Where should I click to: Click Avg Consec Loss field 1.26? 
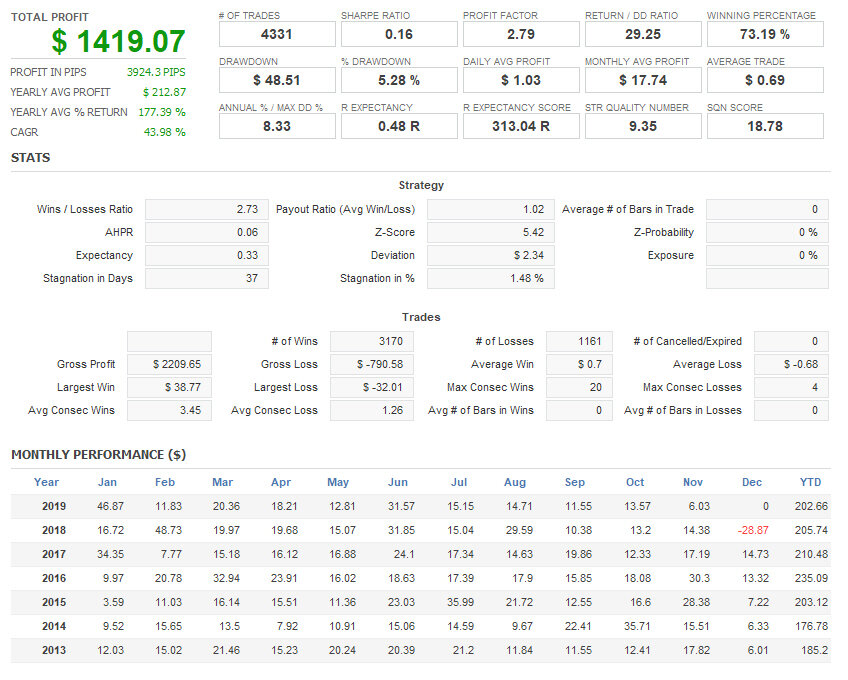click(x=372, y=411)
